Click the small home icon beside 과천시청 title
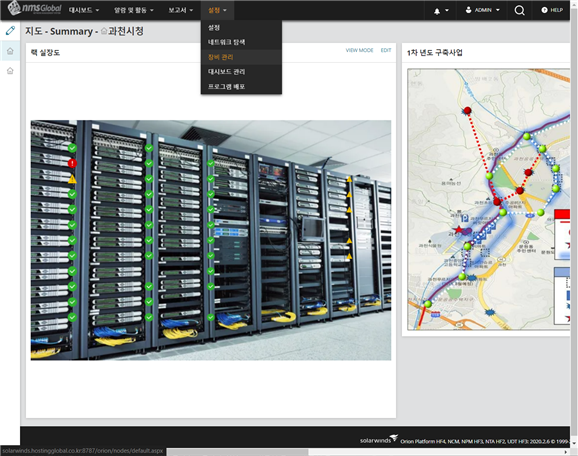Viewport: 578px width, 456px height. click(x=104, y=31)
